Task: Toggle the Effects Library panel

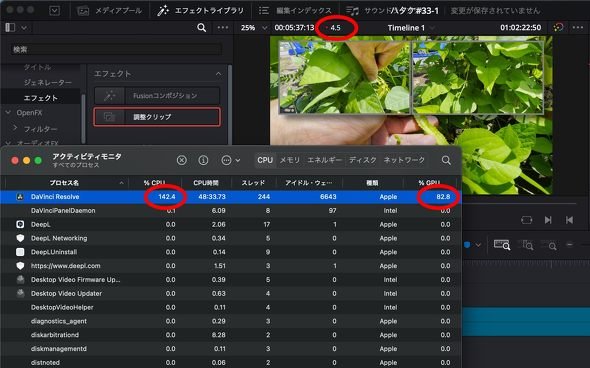Action: (x=200, y=11)
